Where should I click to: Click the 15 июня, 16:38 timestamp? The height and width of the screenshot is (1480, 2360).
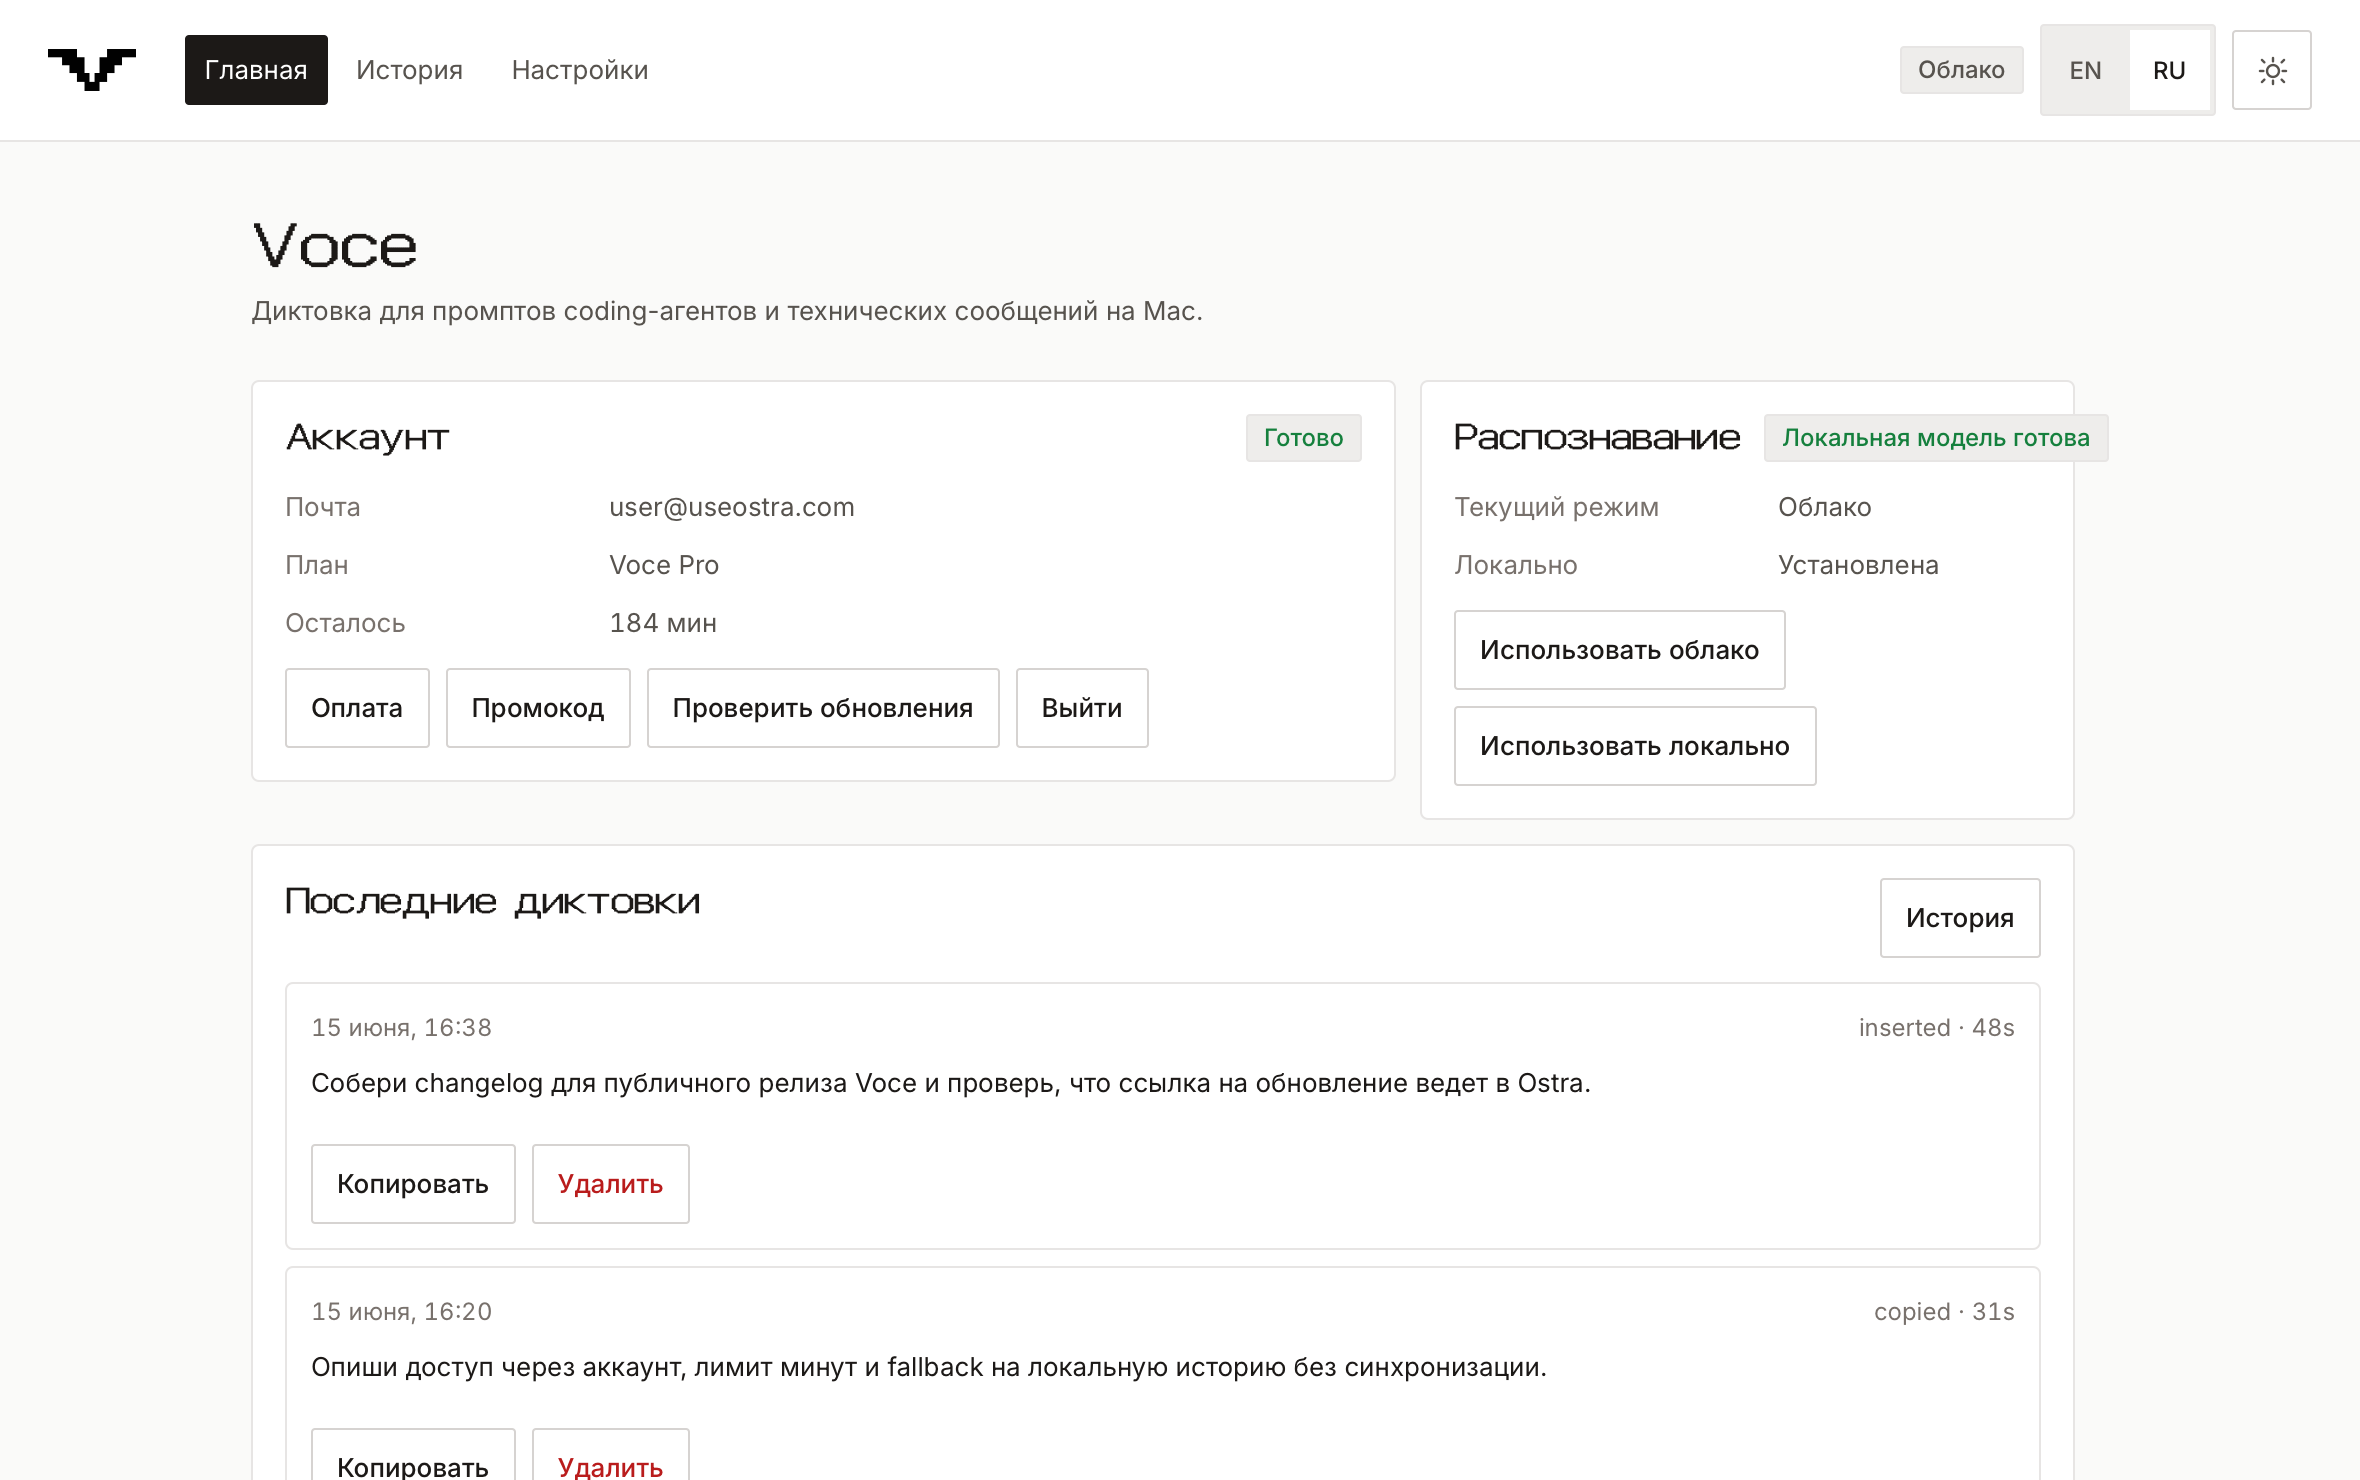coord(402,1027)
